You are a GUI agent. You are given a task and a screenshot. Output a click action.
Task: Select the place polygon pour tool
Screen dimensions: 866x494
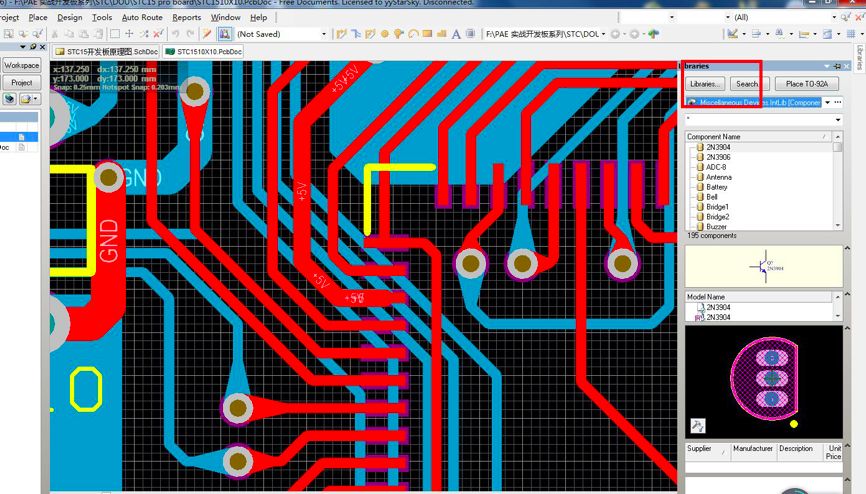click(x=440, y=34)
